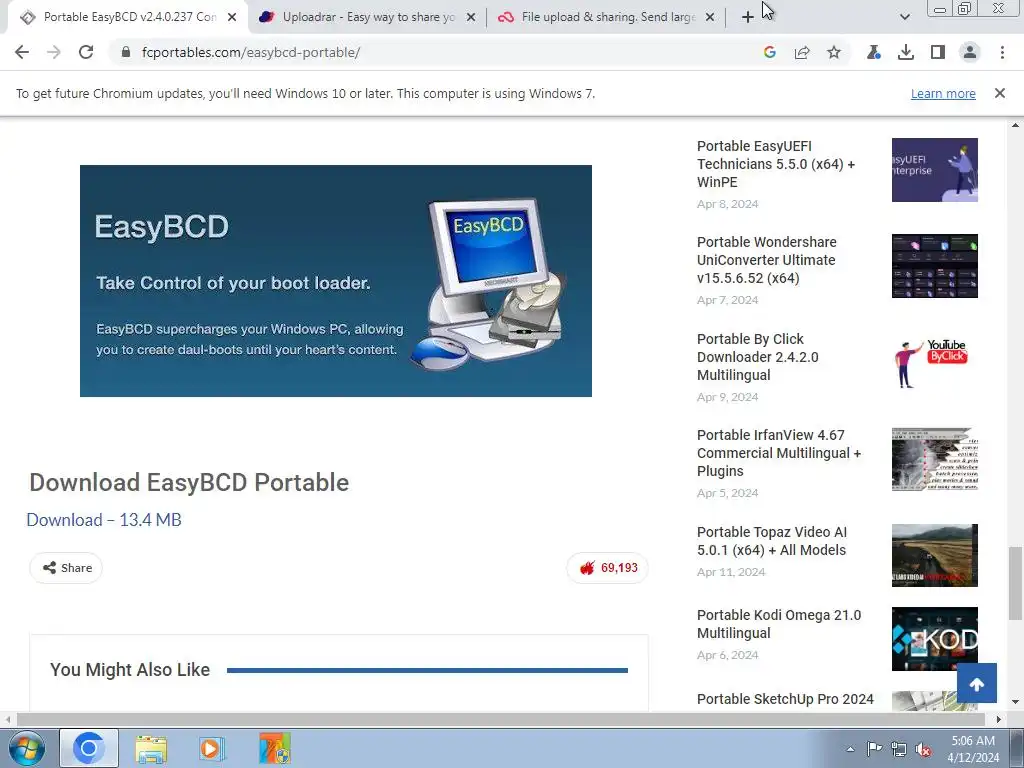Click the shielded installer taskbar icon
Image resolution: width=1024 pixels, height=768 pixels.
274,748
